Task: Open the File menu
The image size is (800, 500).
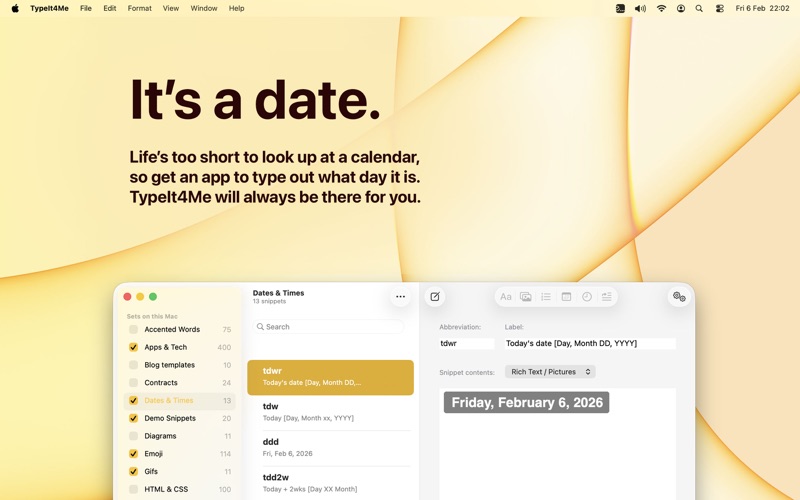Action: point(86,8)
